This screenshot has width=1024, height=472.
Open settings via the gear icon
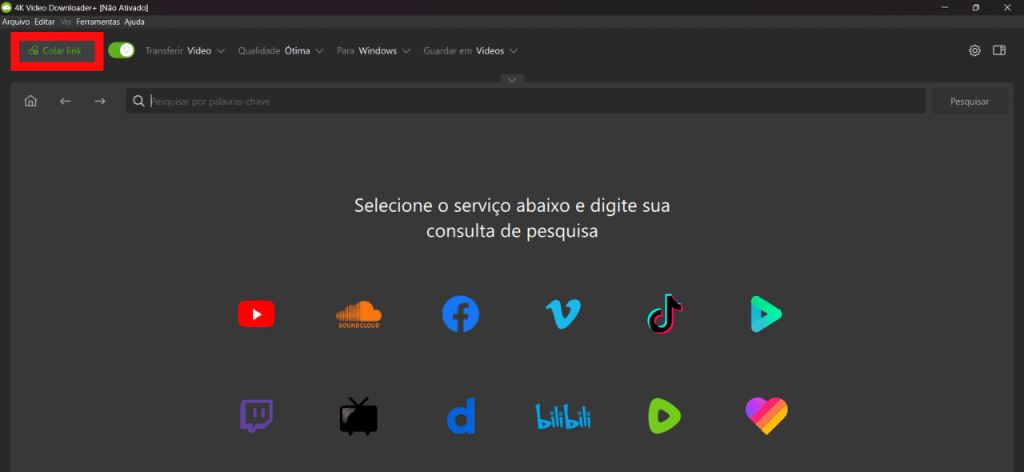(x=974, y=50)
